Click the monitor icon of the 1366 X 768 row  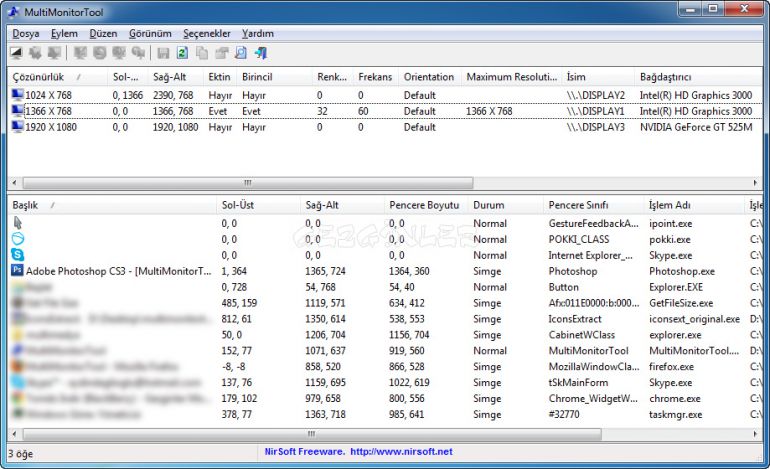(18, 111)
